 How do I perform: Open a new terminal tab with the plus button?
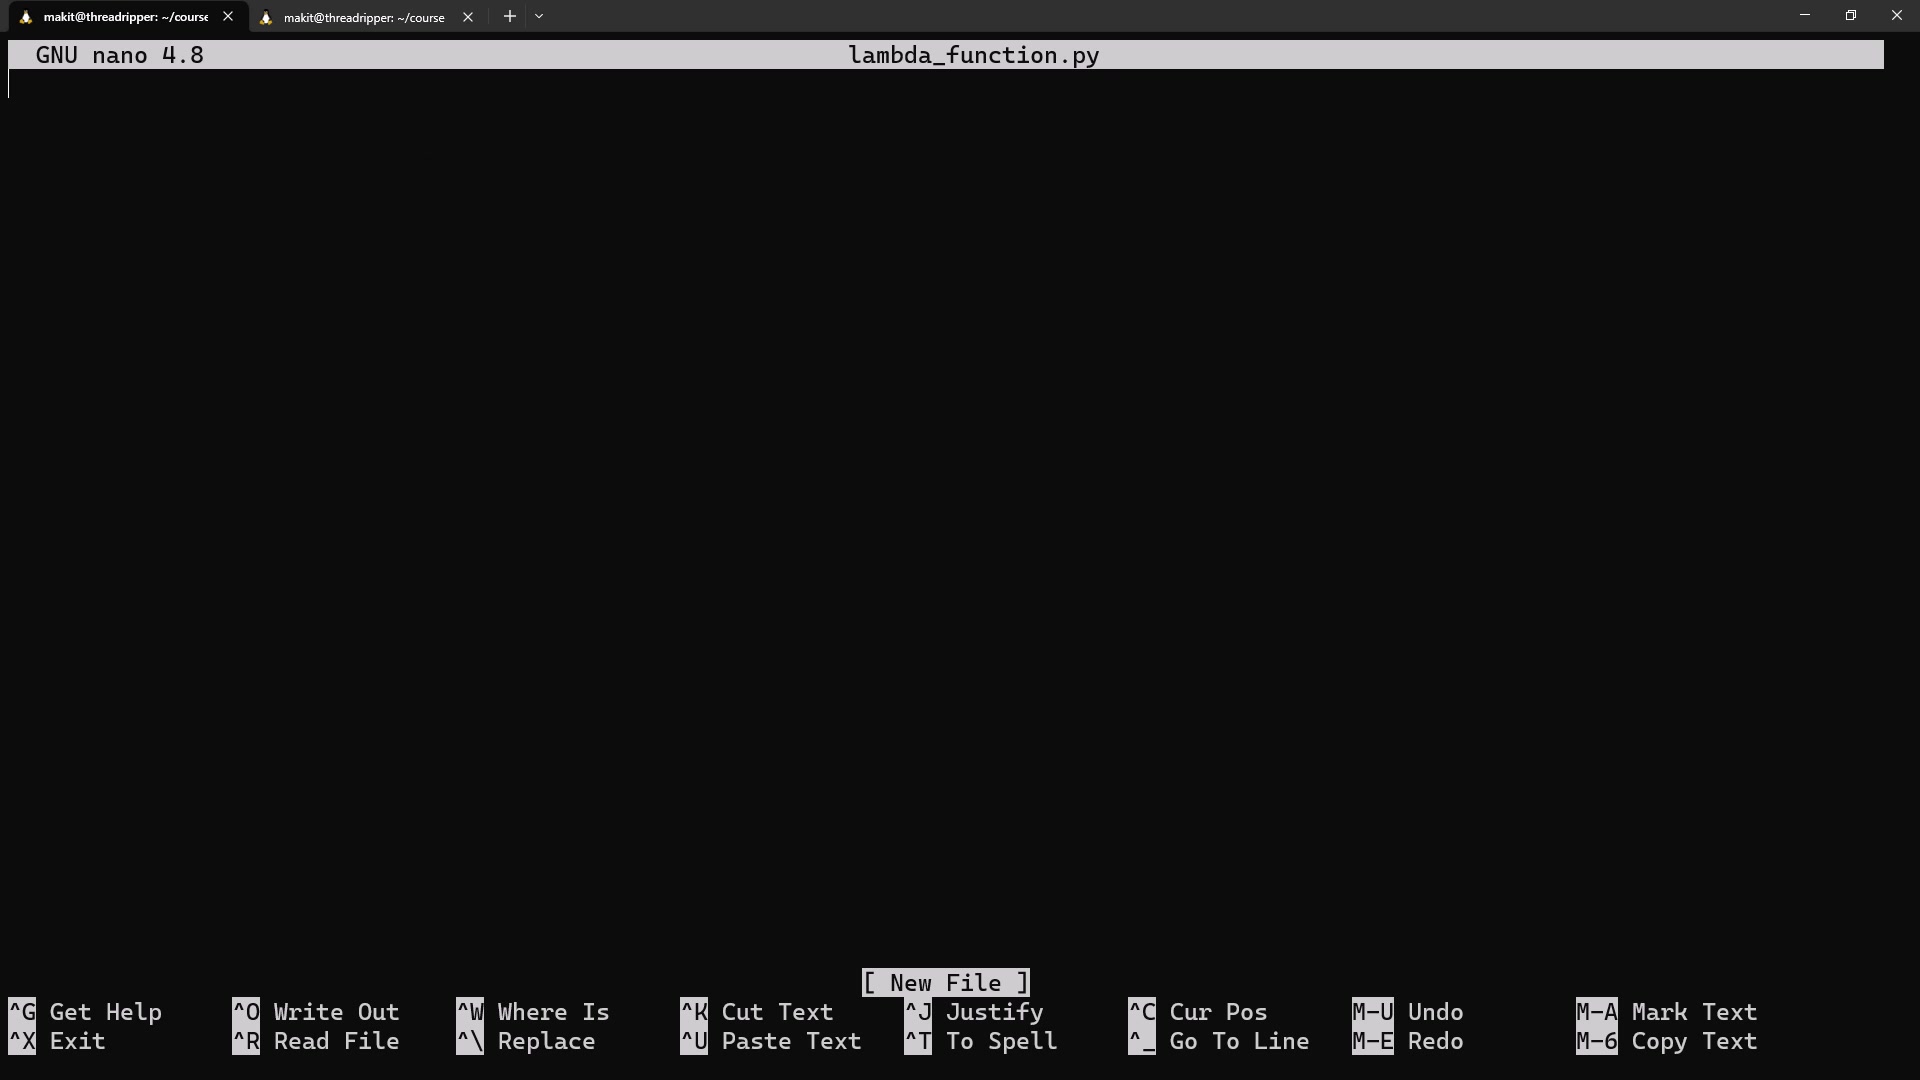(x=509, y=16)
